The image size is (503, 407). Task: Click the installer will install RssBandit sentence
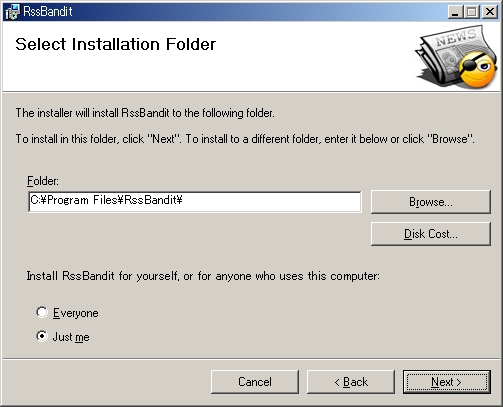coord(145,113)
